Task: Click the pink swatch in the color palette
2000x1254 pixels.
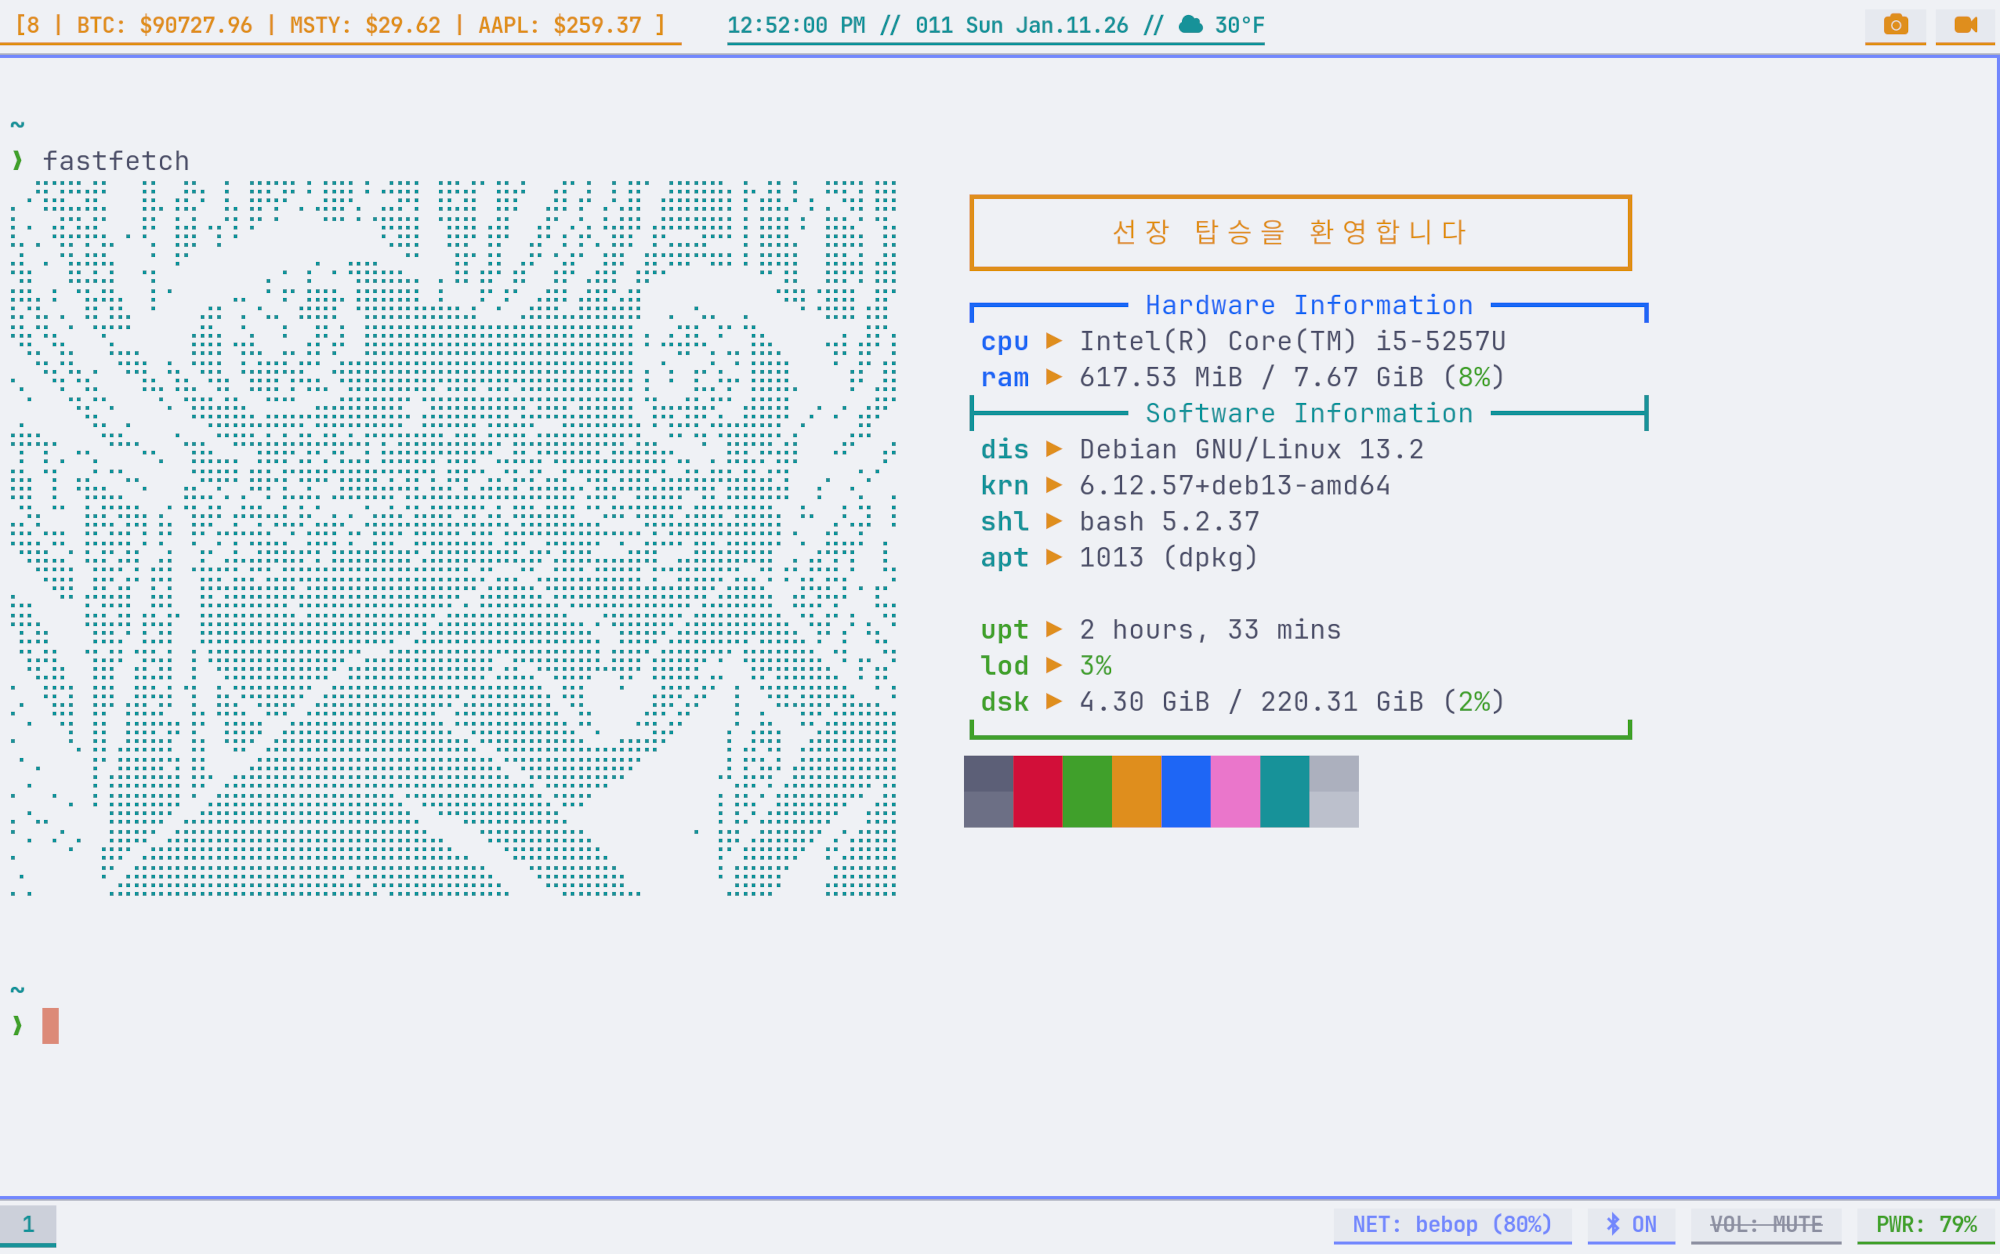Action: [1234, 791]
